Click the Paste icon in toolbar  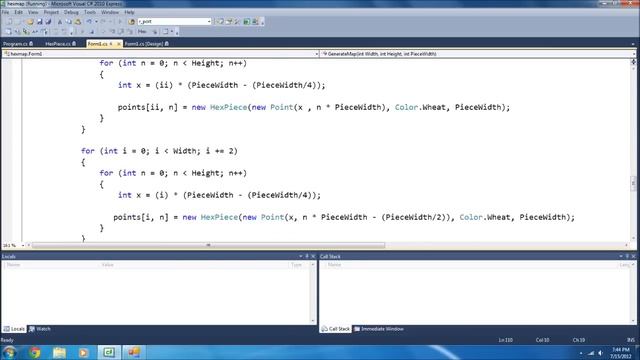78,22
